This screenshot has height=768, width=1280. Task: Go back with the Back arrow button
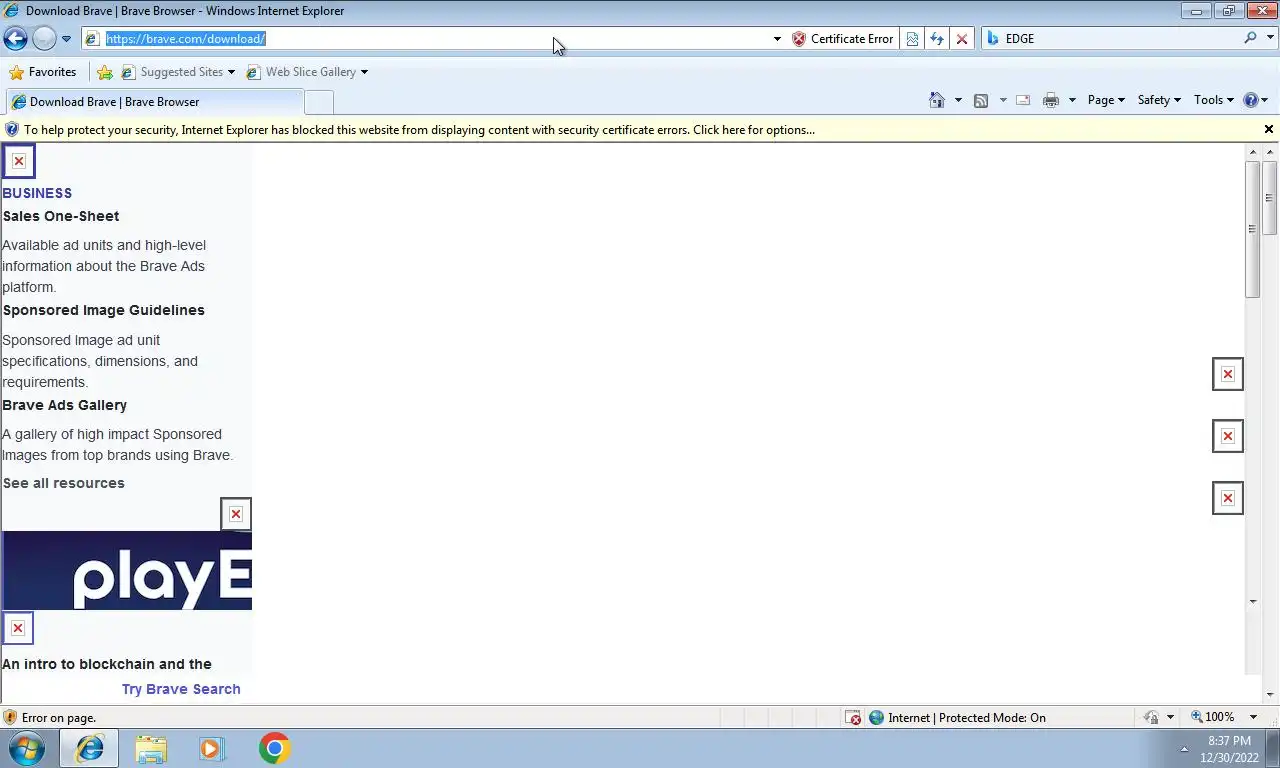click(x=15, y=39)
